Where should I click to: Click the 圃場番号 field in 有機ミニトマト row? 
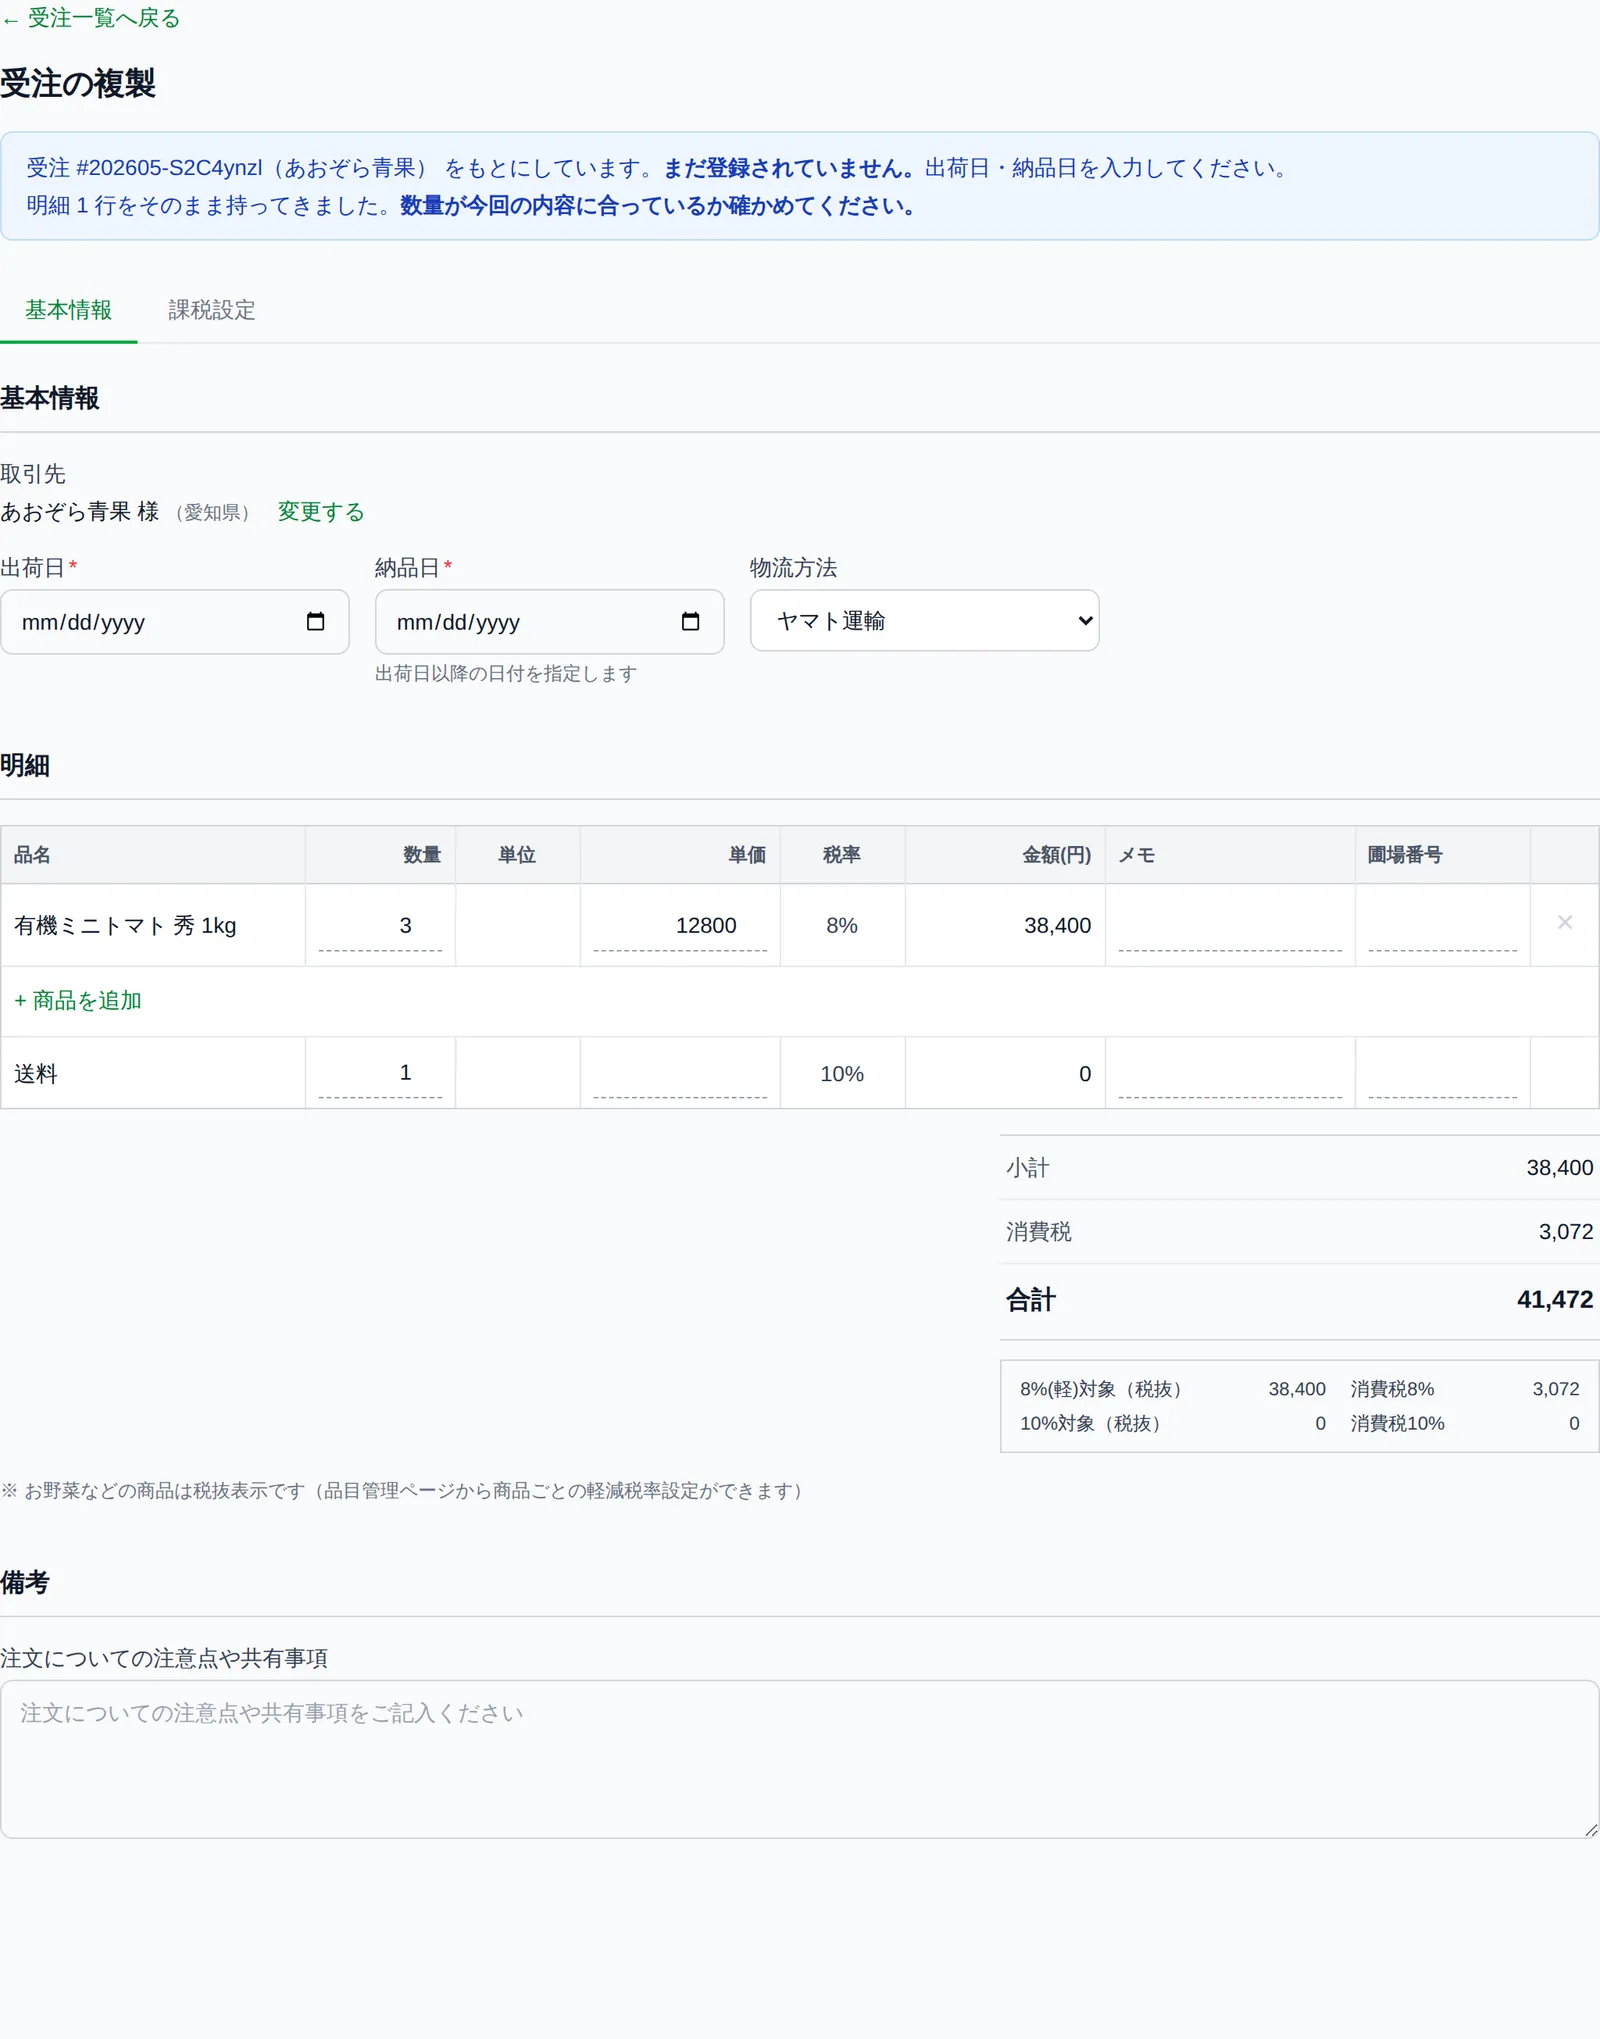[1443, 926]
